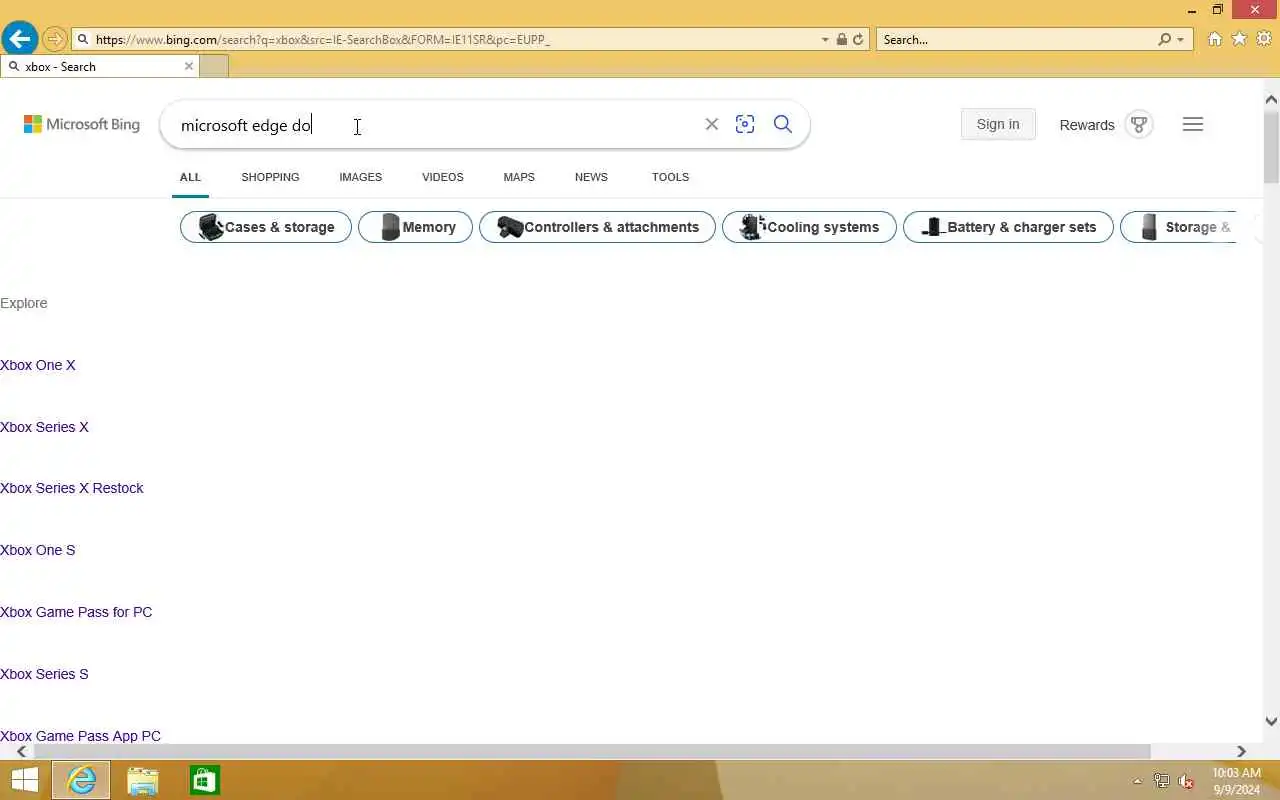Viewport: 1280px width, 800px height.
Task: Click the horizontal scrollbar left arrow
Action: 21,751
